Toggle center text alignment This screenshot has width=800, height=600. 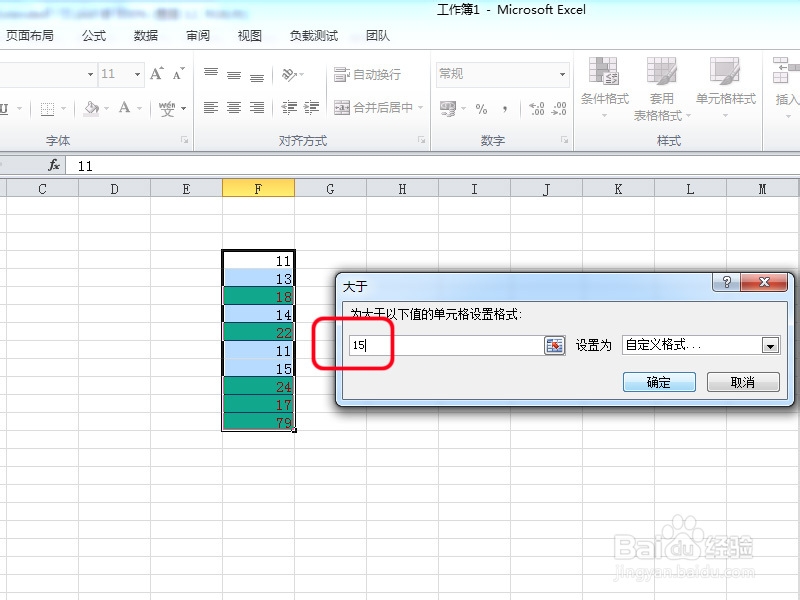pyautogui.click(x=232, y=107)
